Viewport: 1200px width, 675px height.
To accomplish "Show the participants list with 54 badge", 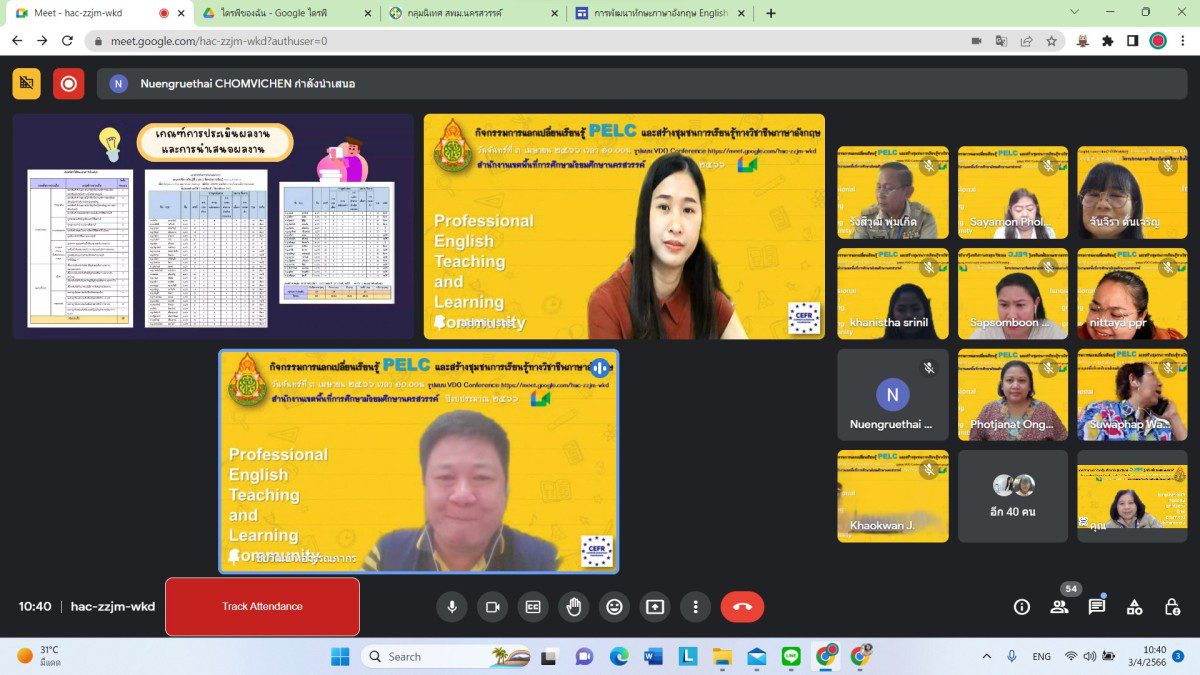I will coord(1059,606).
